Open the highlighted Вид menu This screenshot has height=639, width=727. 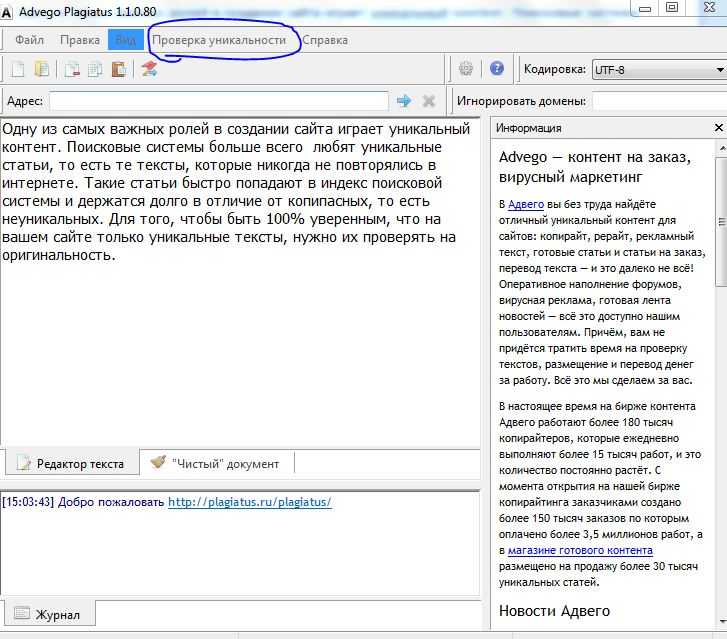pos(126,40)
